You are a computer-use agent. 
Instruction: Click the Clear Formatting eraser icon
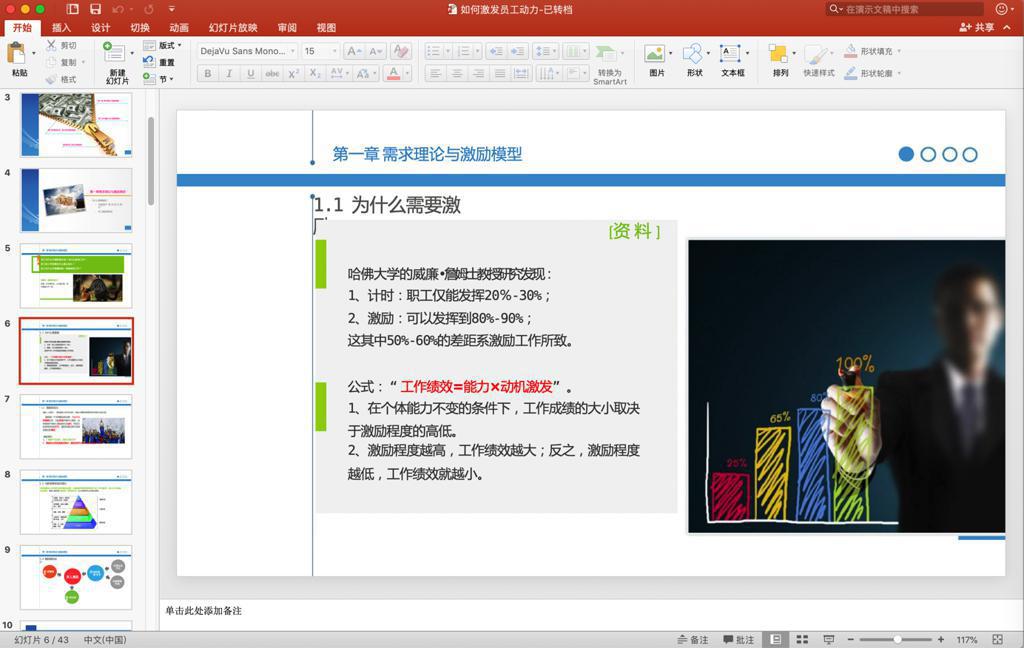point(402,51)
